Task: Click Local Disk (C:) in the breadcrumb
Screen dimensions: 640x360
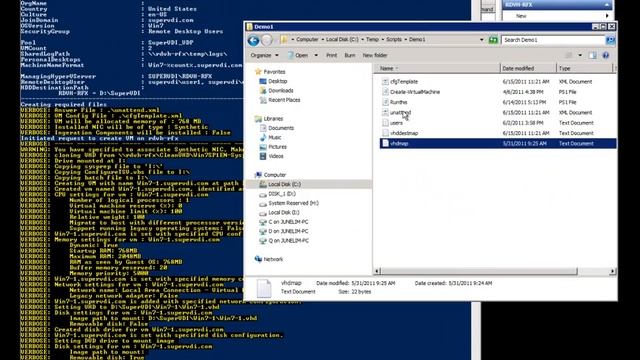Action: click(342, 40)
